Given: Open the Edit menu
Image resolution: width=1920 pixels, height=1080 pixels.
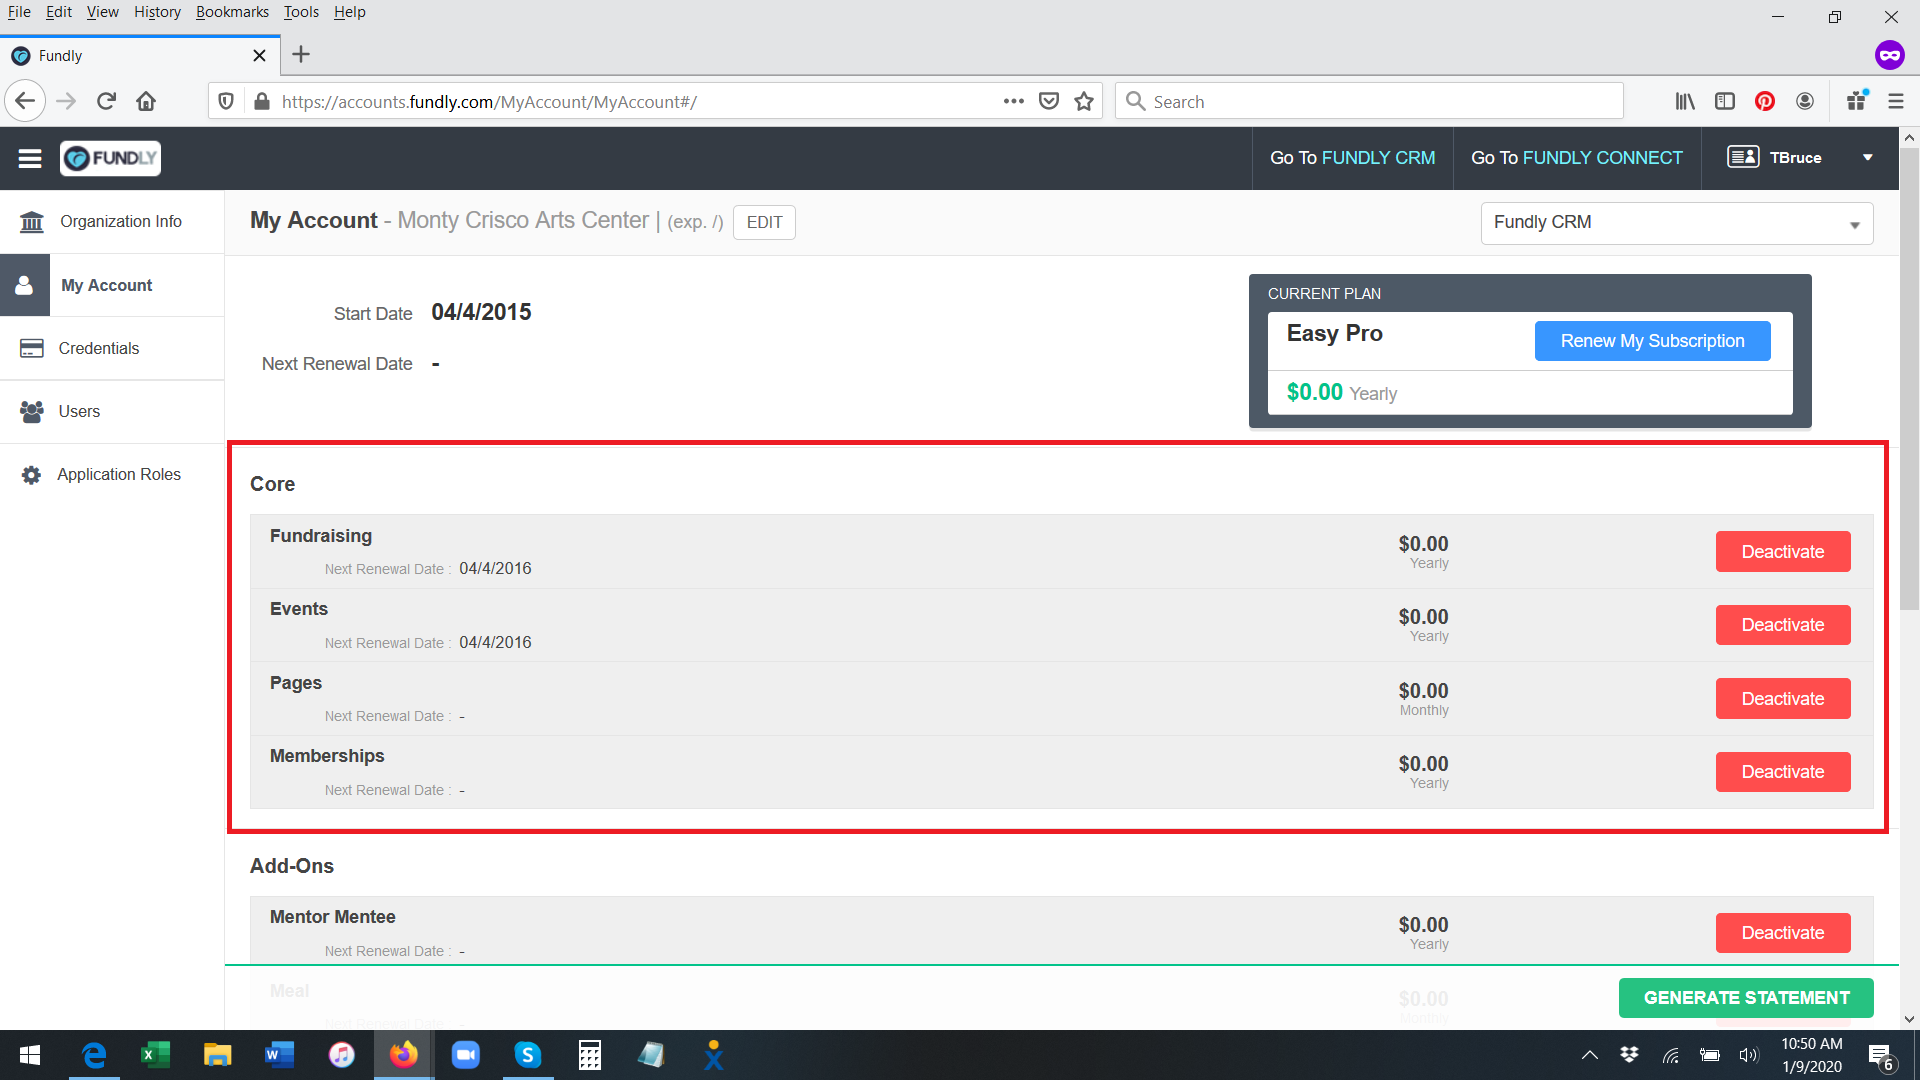Looking at the screenshot, I should [59, 12].
